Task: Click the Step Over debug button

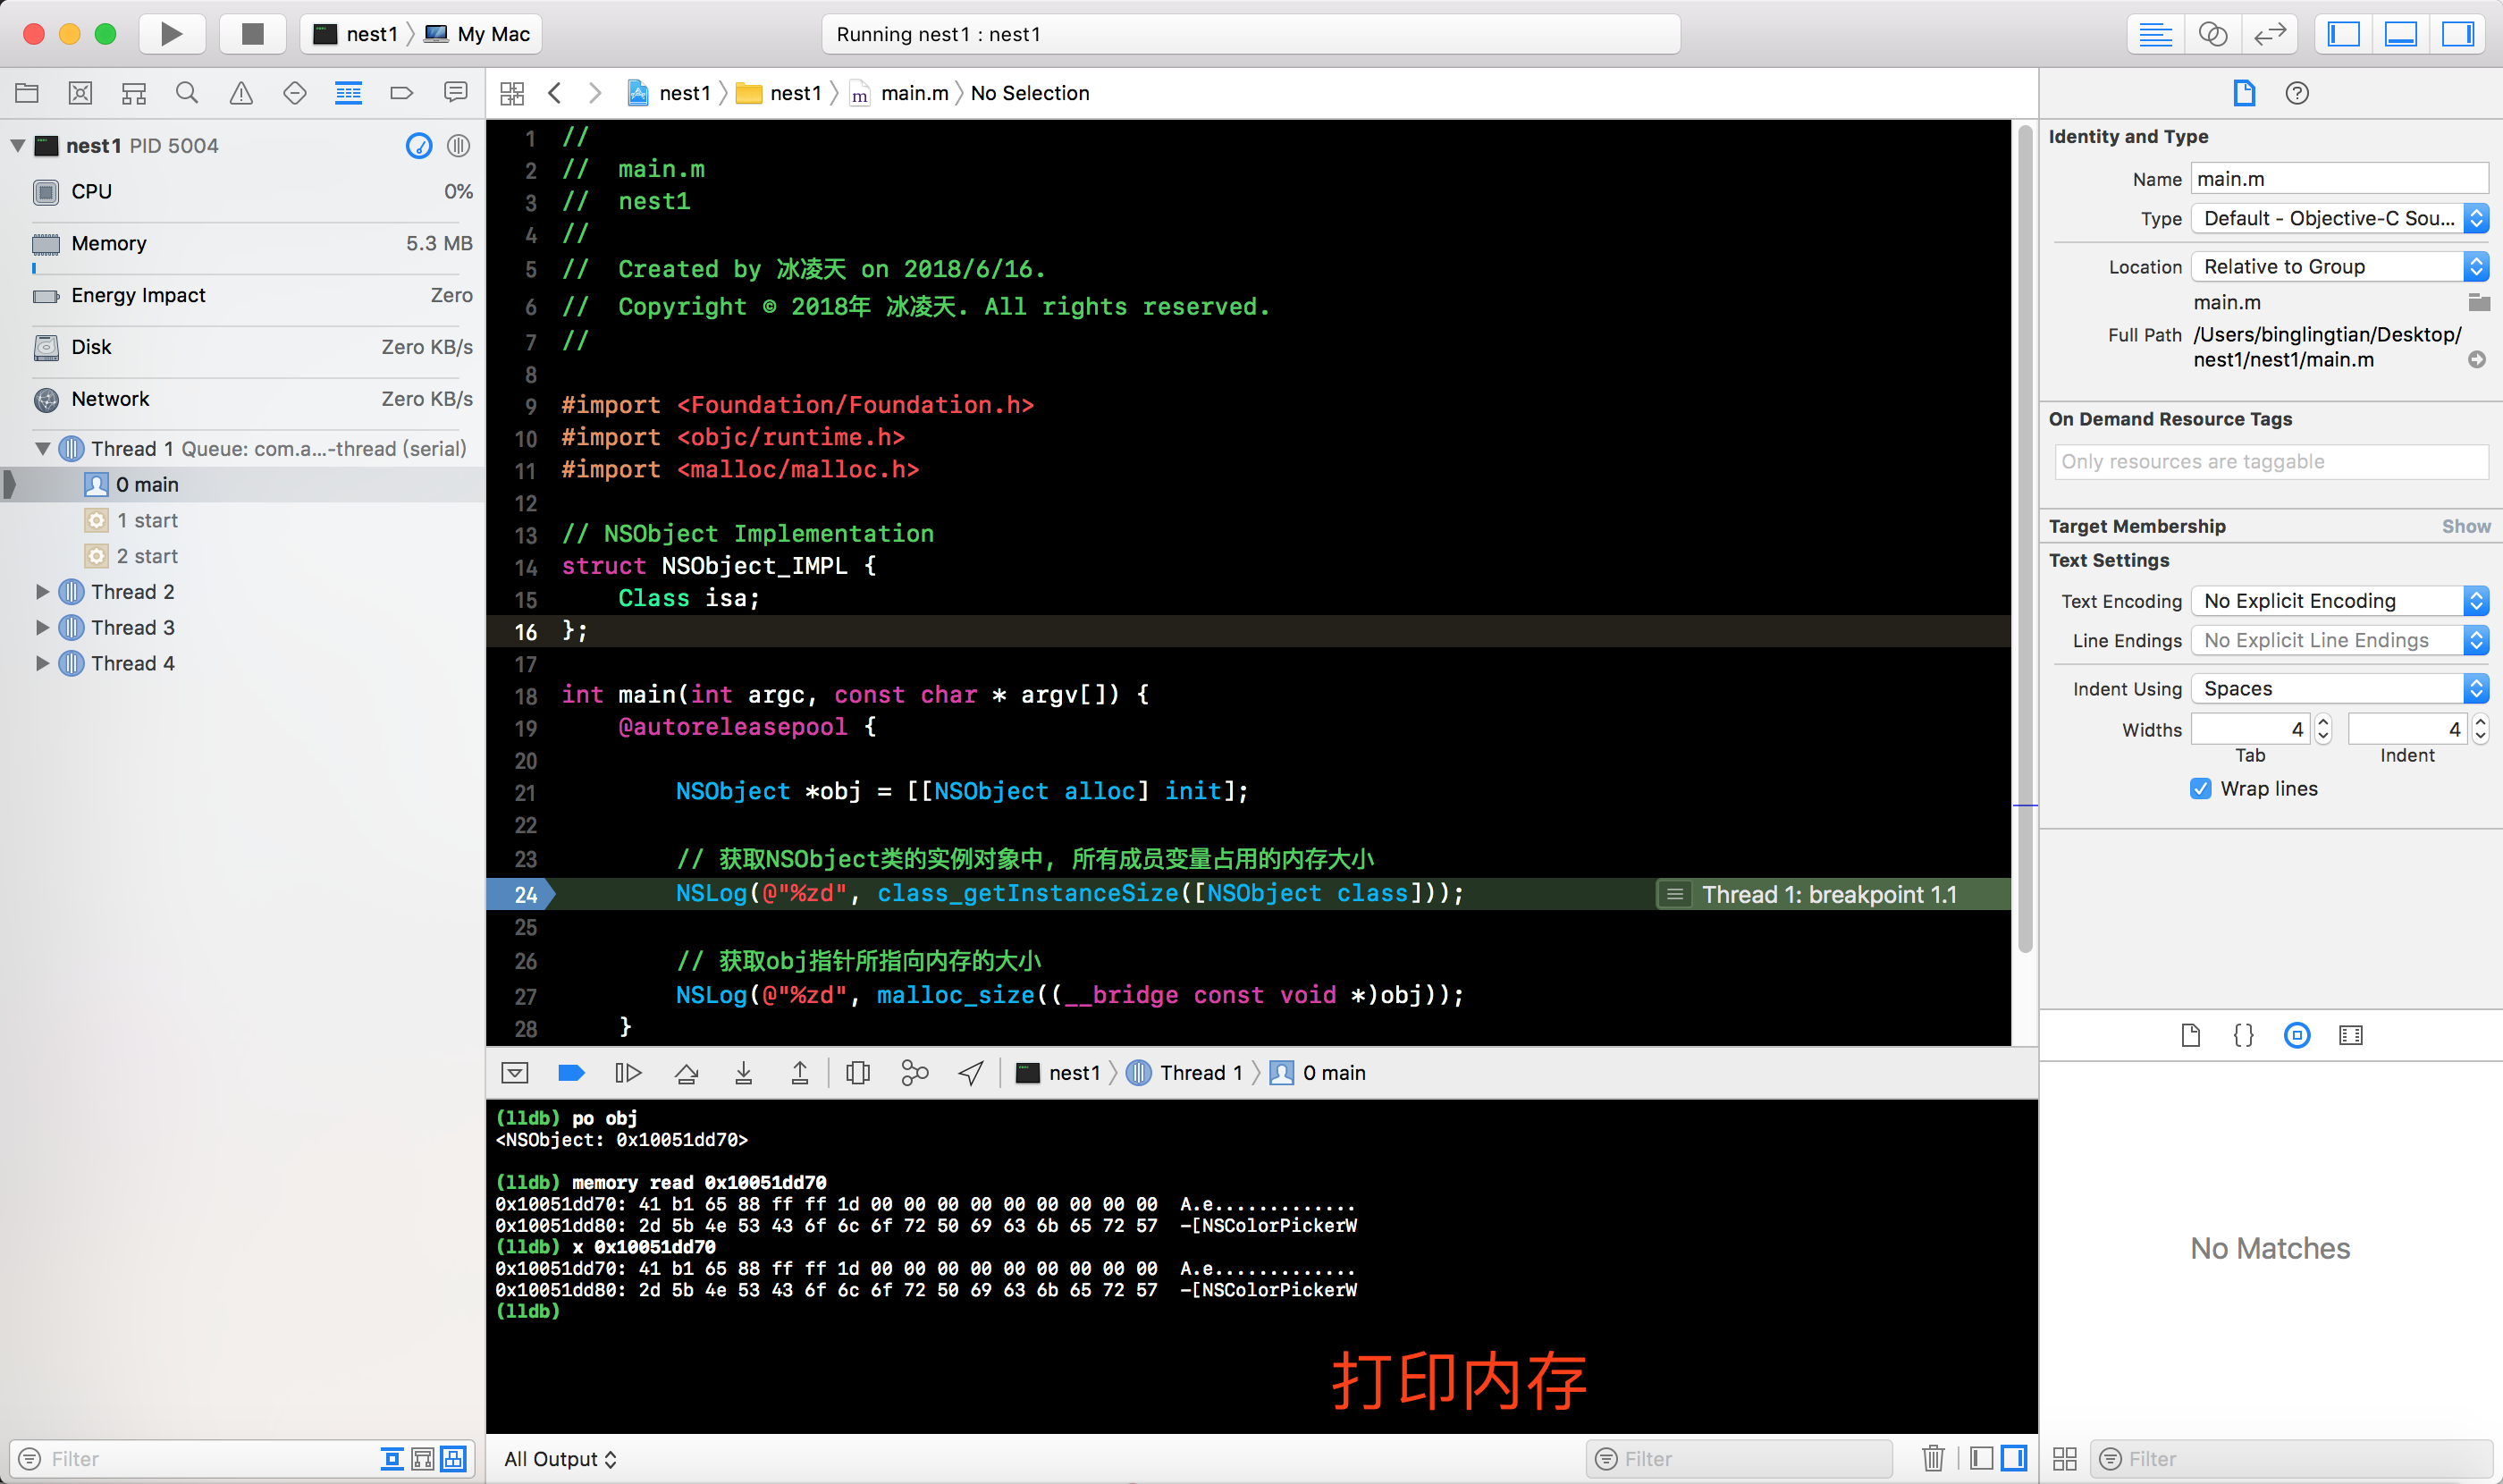Action: tap(686, 1073)
